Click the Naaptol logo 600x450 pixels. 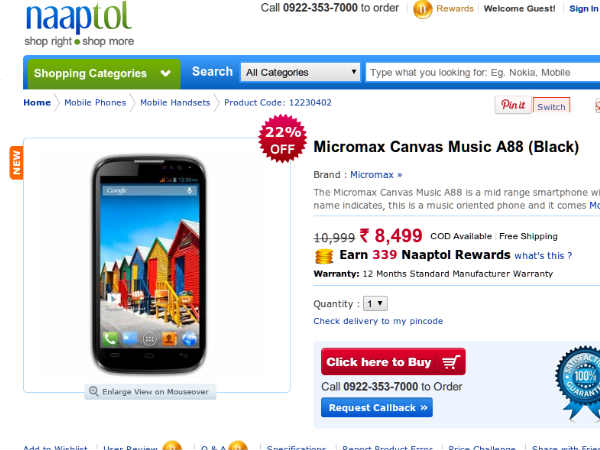pos(79,24)
